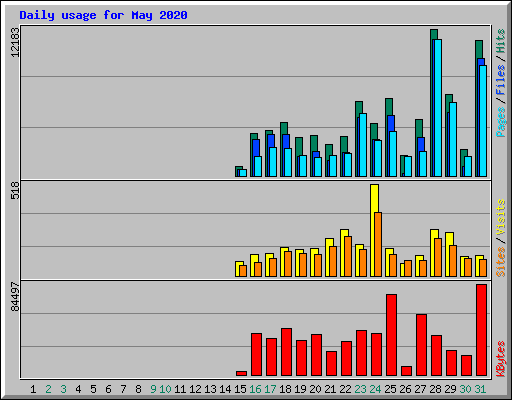
Task: Click the Visits legend label
Action: point(501,217)
